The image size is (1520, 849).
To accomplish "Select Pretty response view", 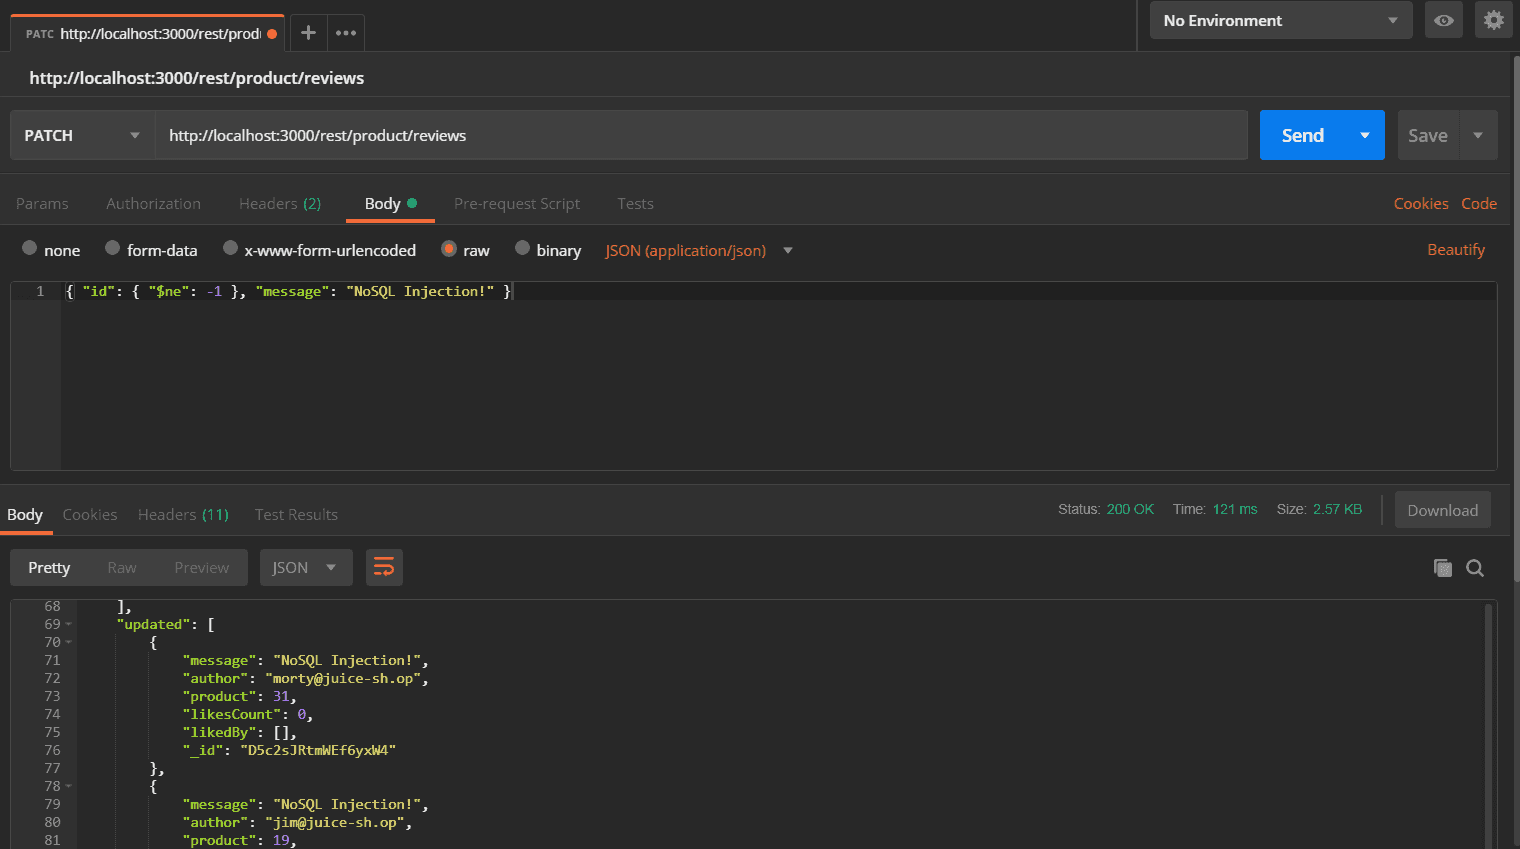I will point(49,568).
